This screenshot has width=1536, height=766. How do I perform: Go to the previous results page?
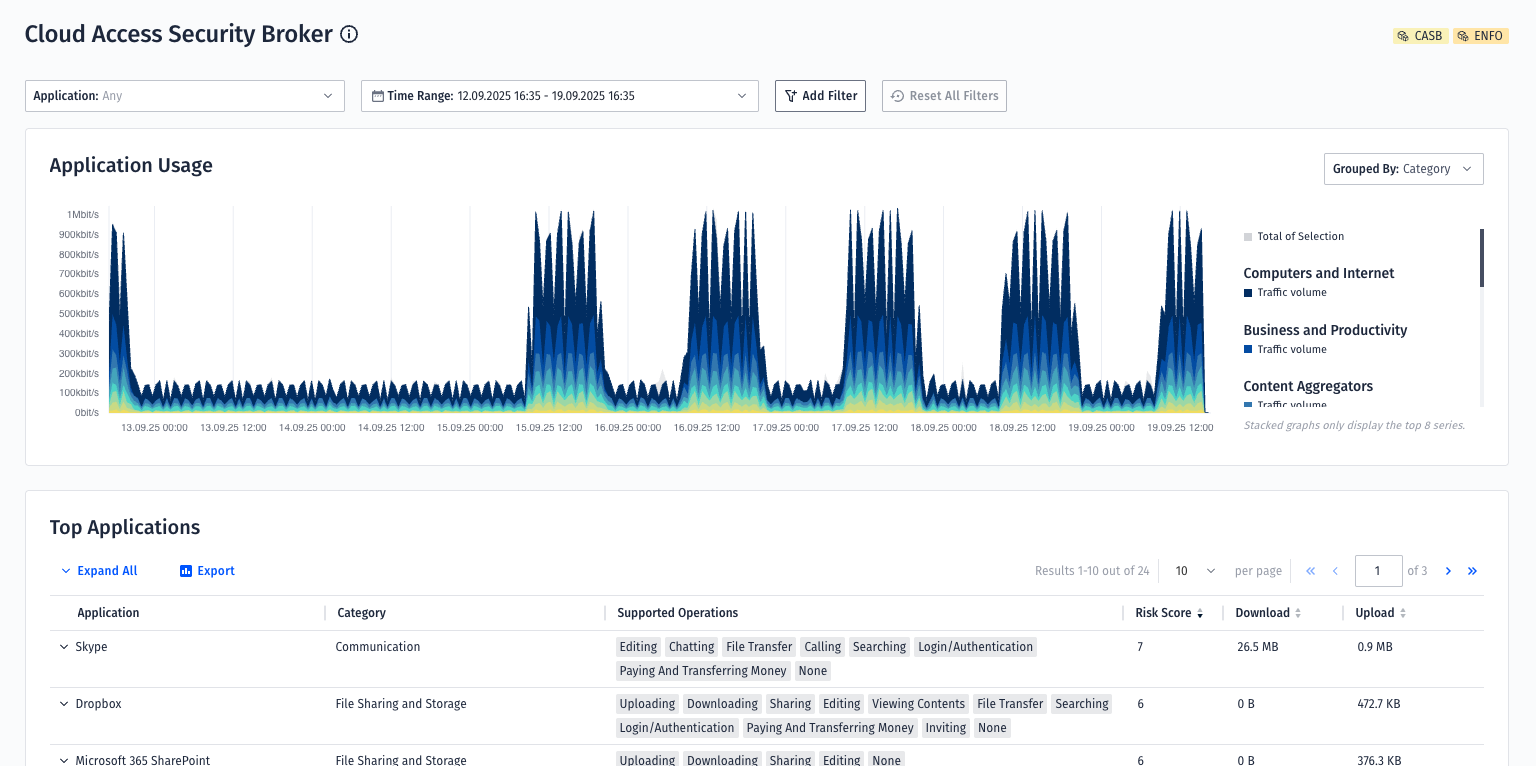1335,571
